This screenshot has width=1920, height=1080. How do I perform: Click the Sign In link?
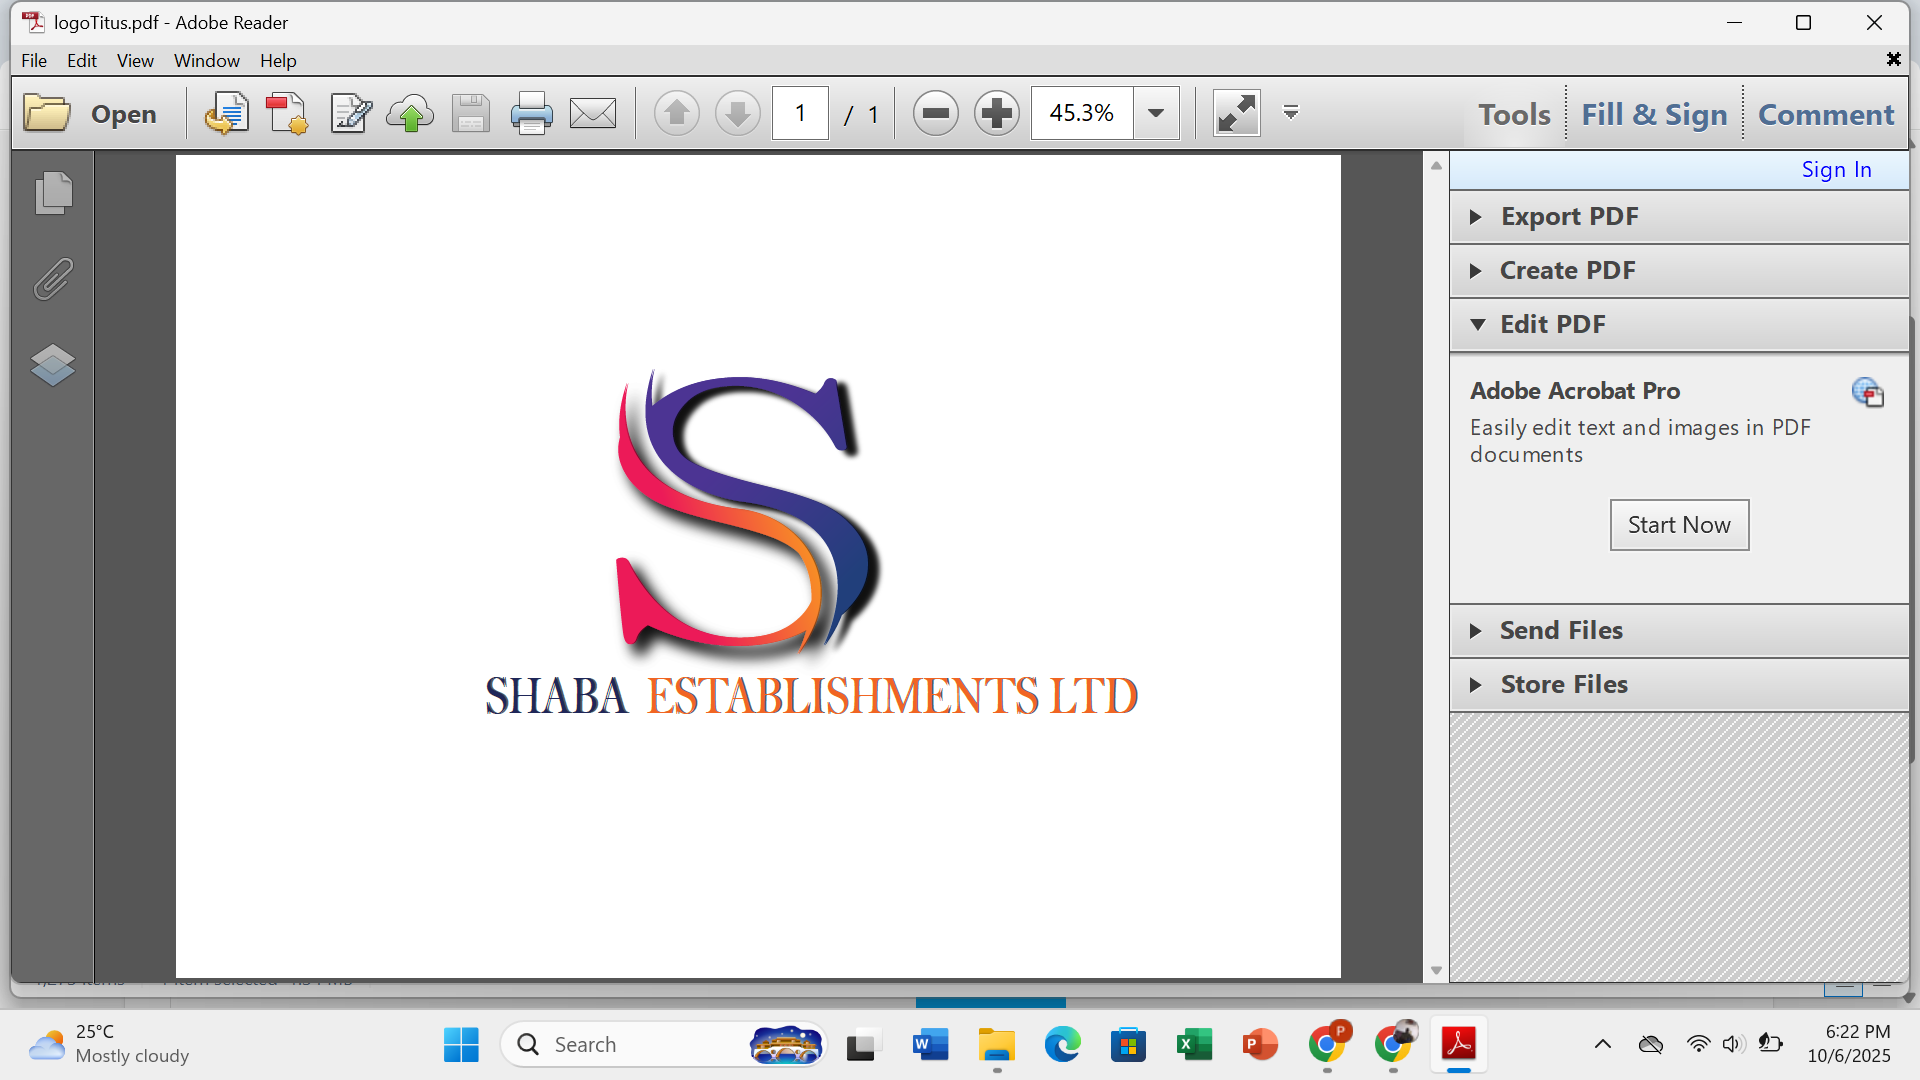click(x=1836, y=170)
